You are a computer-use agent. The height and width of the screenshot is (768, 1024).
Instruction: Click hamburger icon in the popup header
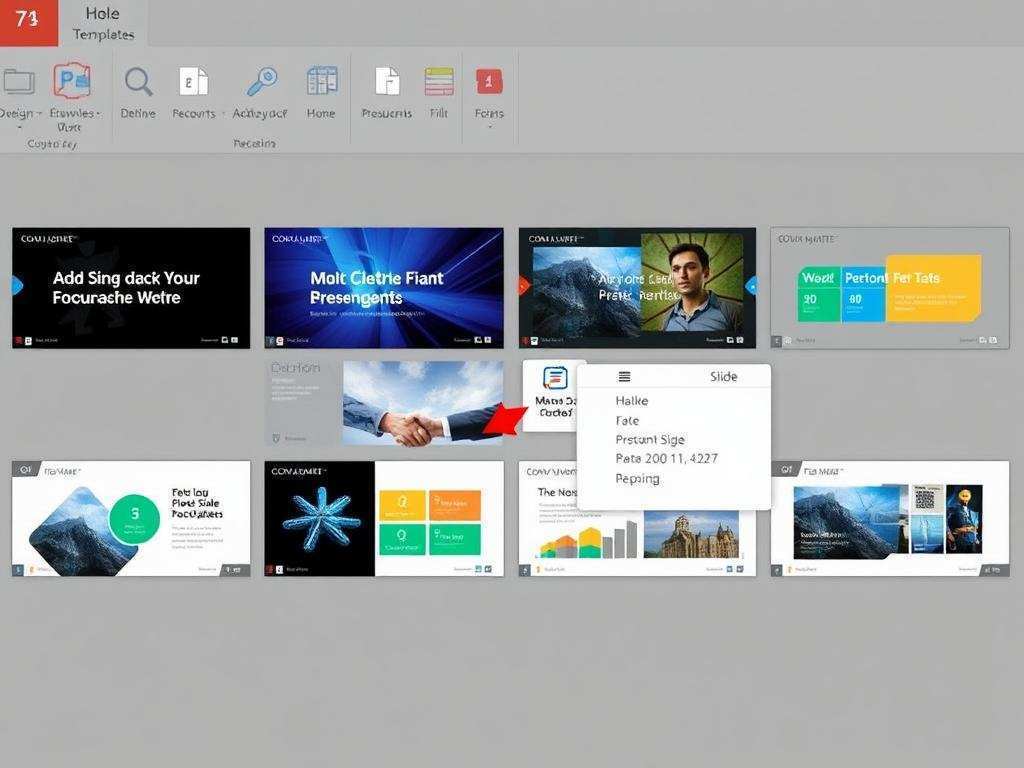(x=624, y=377)
